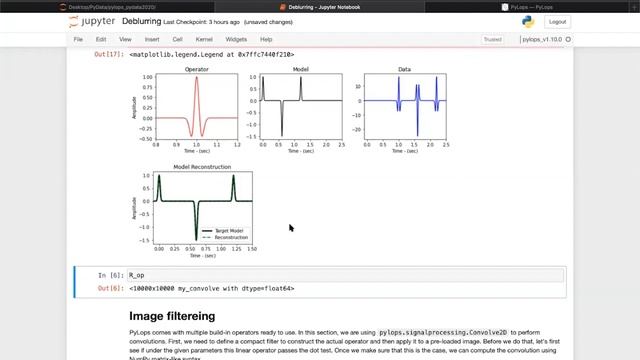This screenshot has height=360, width=640.
Task: Click the Jupyter logo
Action: (92, 22)
